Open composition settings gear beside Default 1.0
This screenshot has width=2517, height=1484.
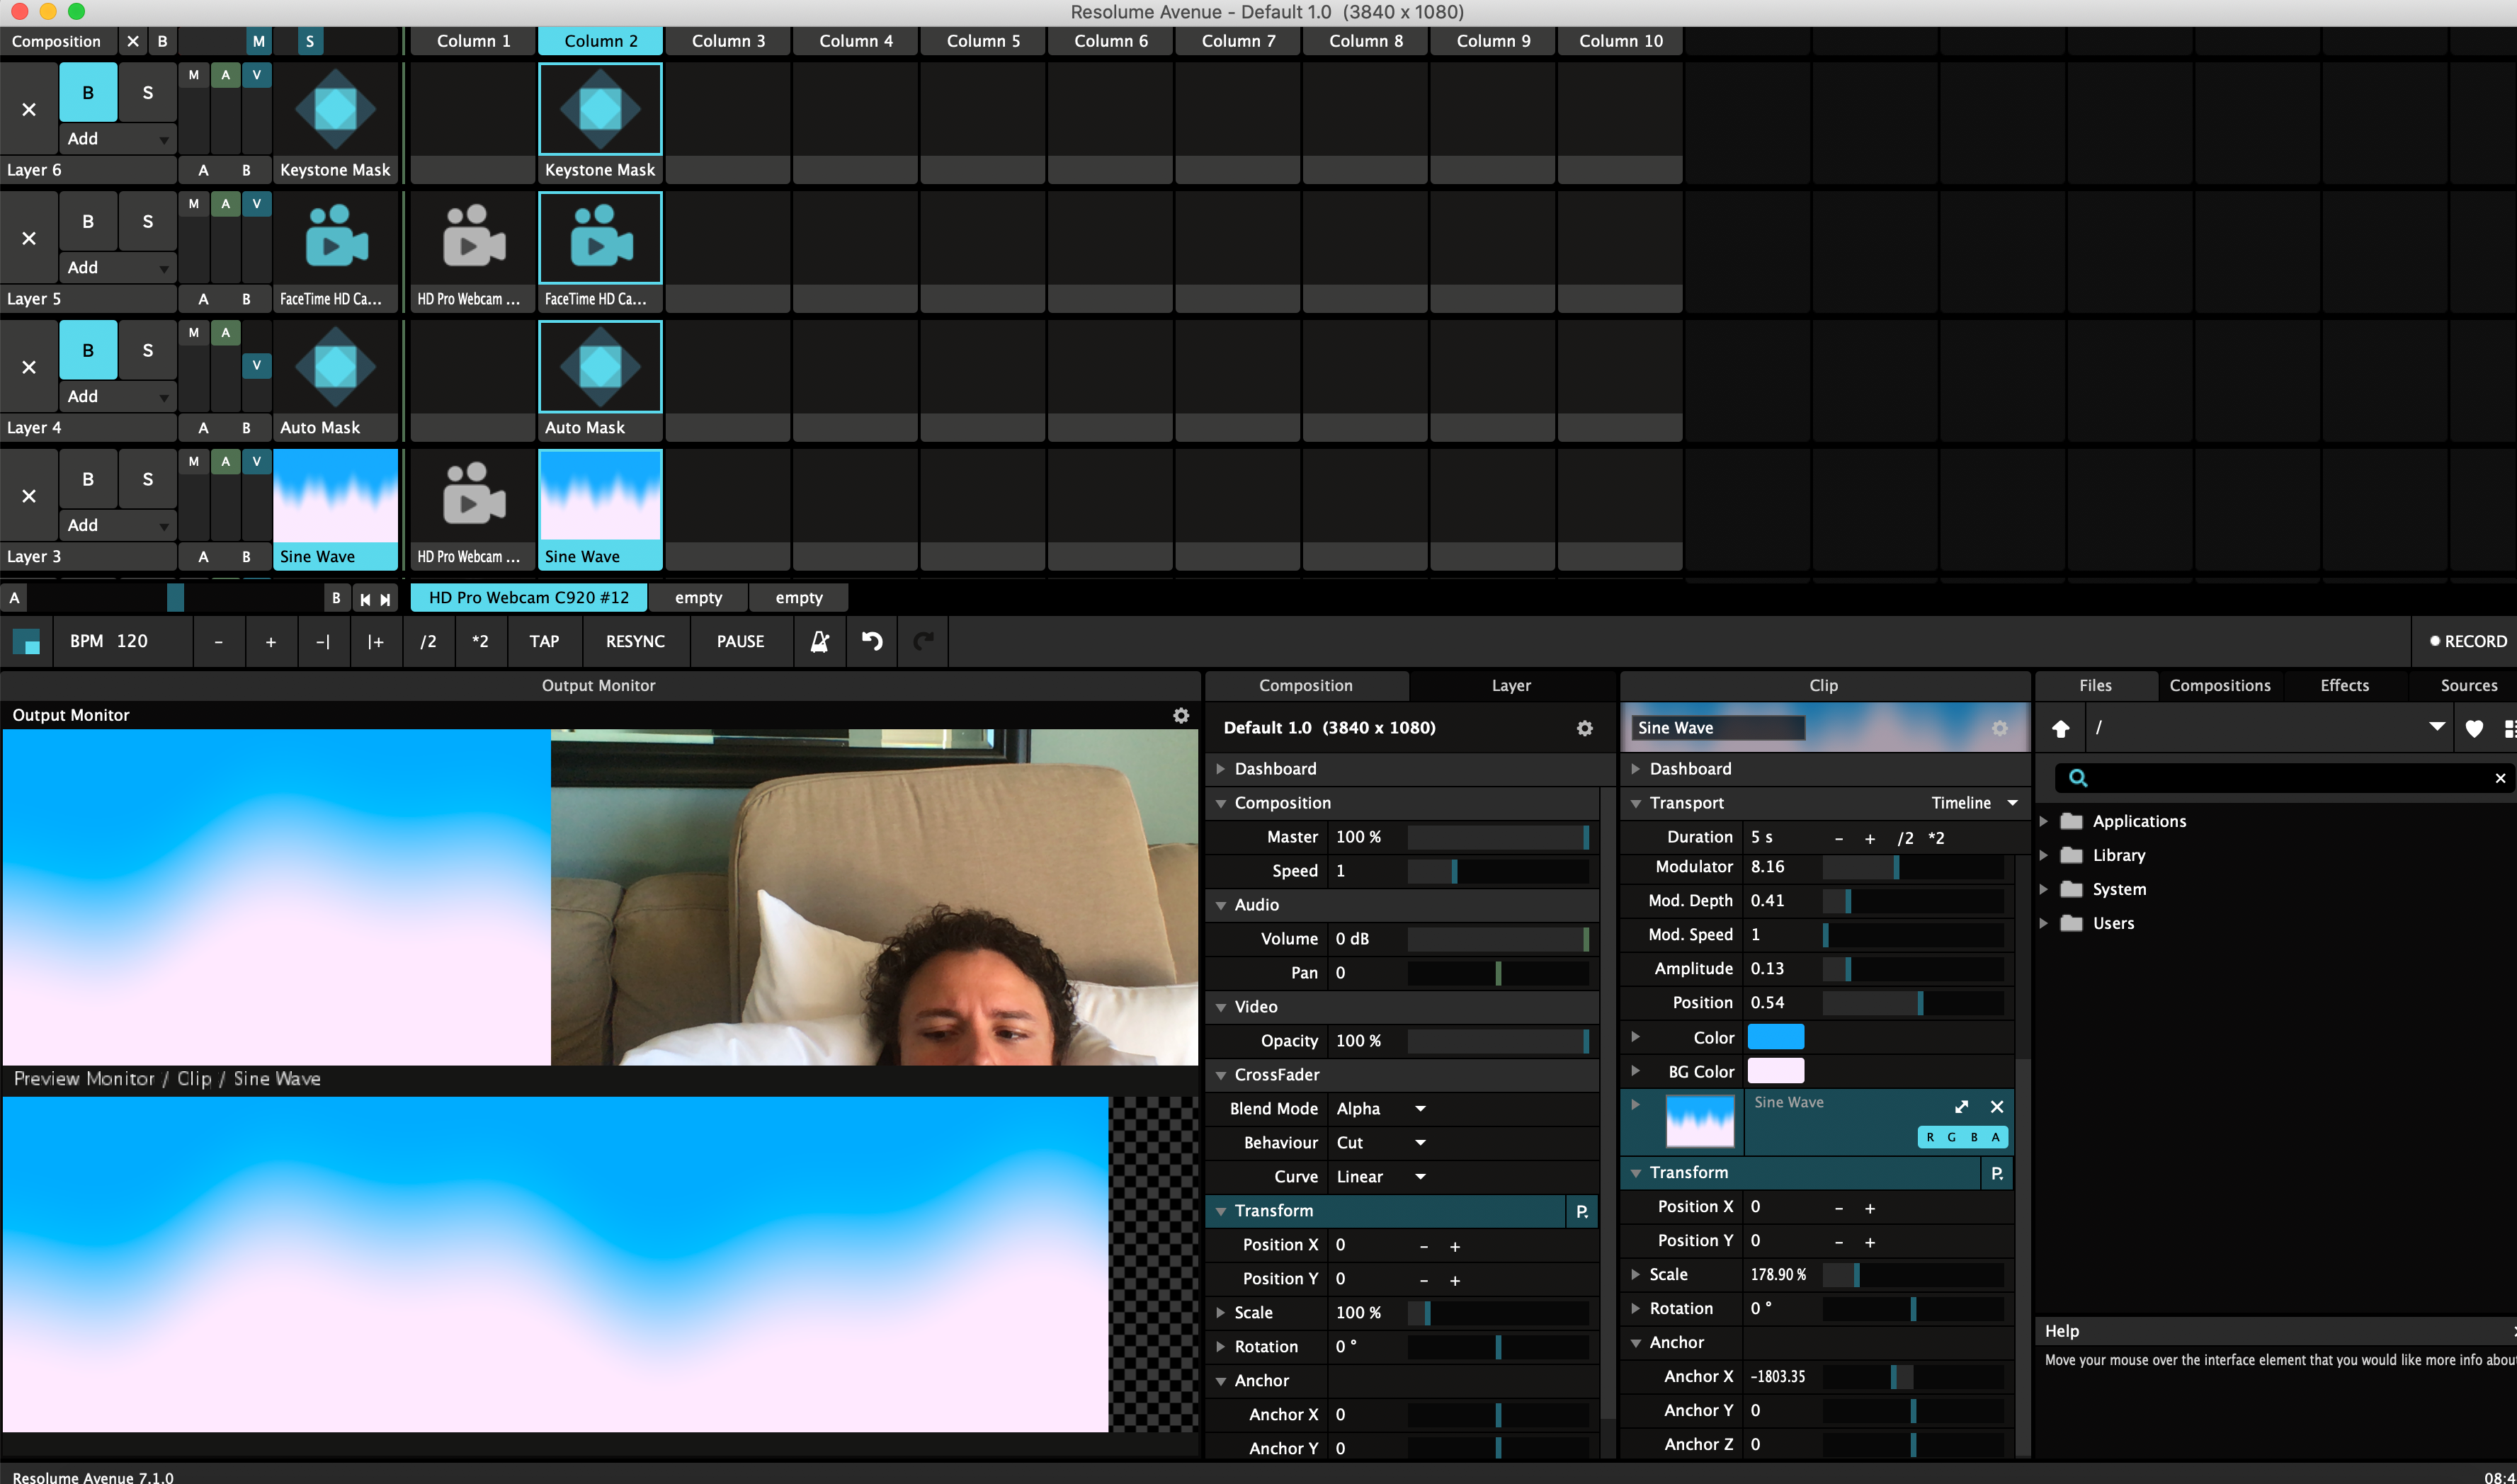(x=1584, y=728)
